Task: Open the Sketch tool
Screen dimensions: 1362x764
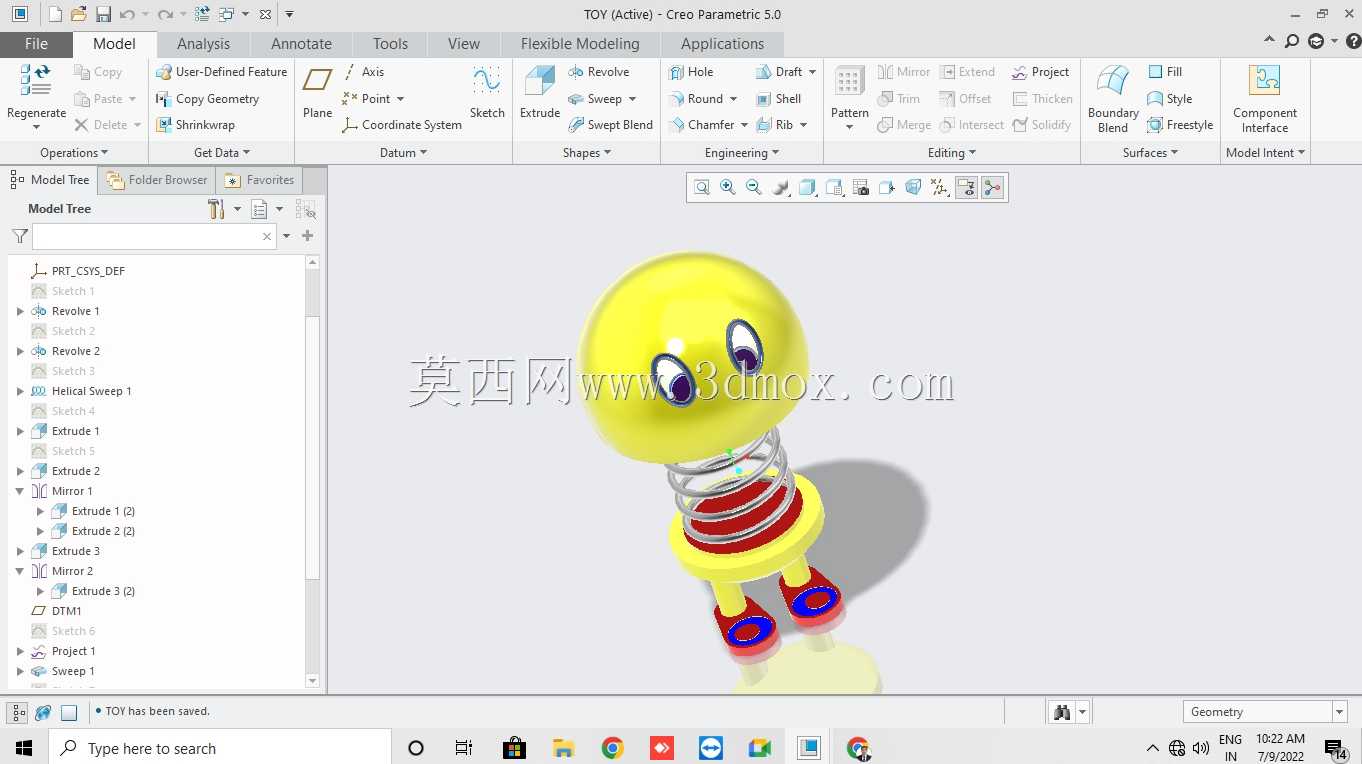Action: (487, 92)
